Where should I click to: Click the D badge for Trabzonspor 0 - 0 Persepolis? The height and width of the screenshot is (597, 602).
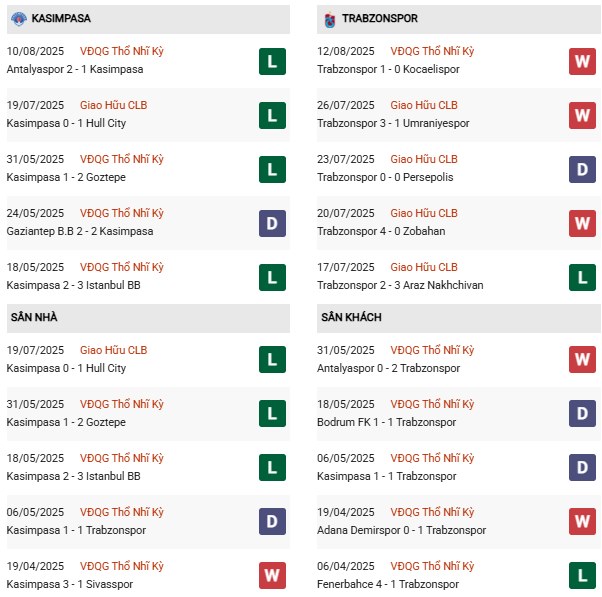[x=583, y=169]
